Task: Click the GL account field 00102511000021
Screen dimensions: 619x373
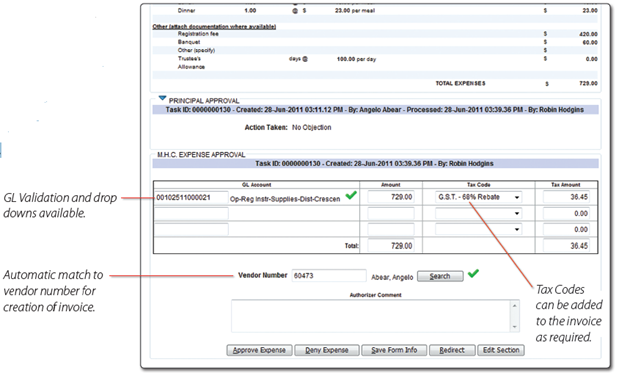Action: click(x=191, y=197)
